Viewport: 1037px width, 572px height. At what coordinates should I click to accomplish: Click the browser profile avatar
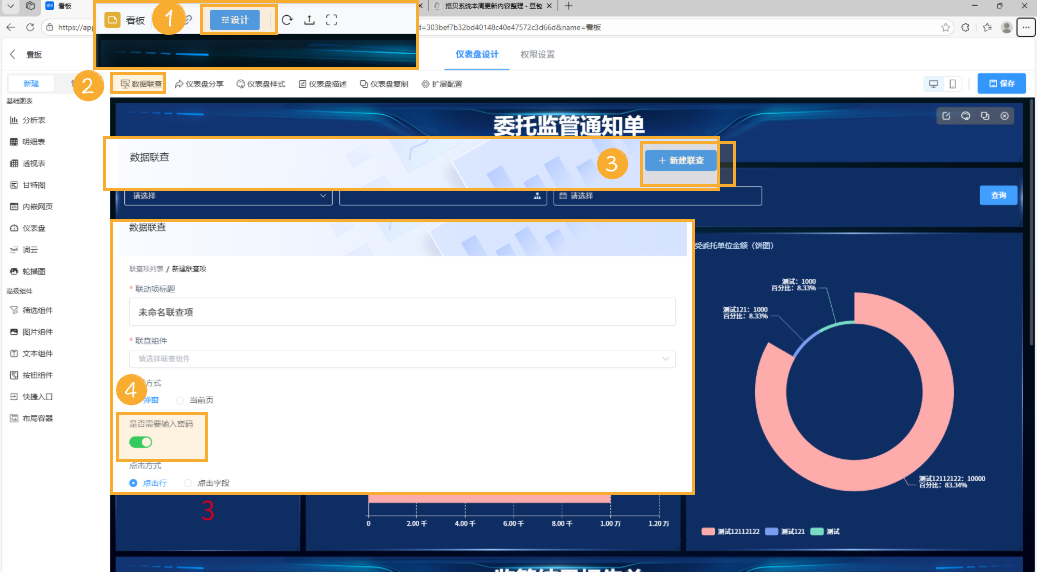pos(1007,27)
